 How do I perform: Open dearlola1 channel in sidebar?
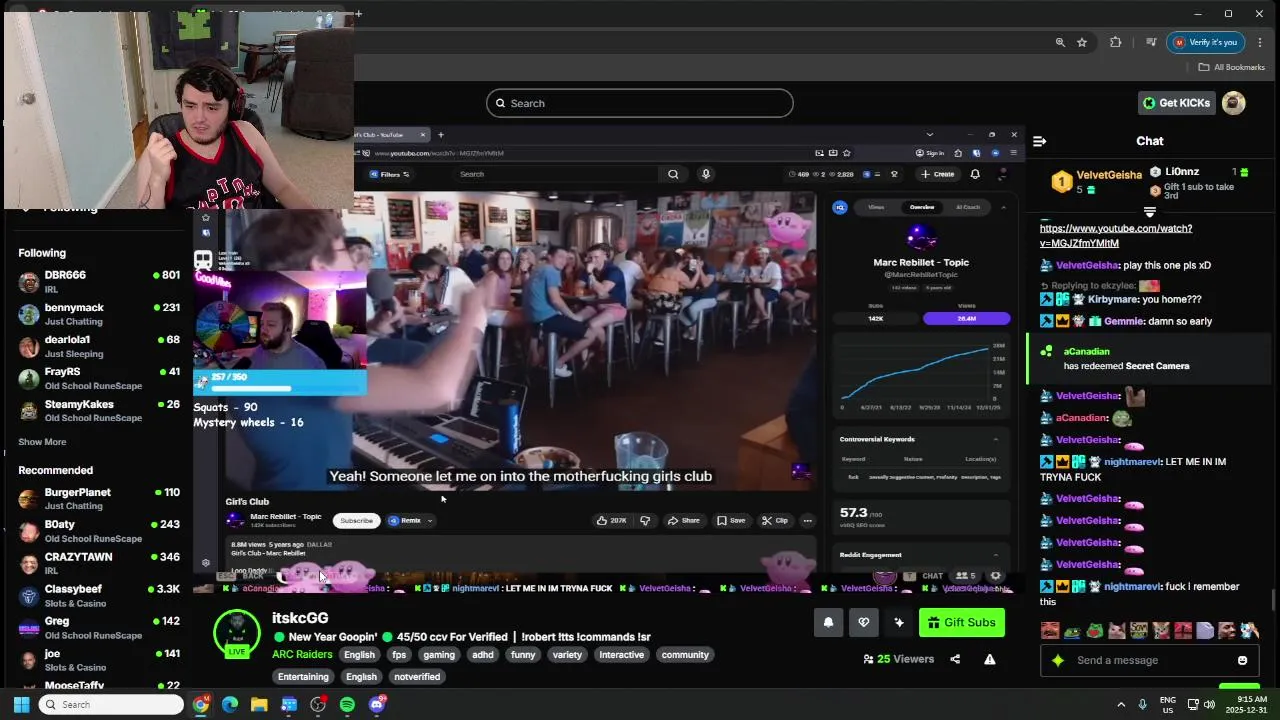pyautogui.click(x=100, y=346)
